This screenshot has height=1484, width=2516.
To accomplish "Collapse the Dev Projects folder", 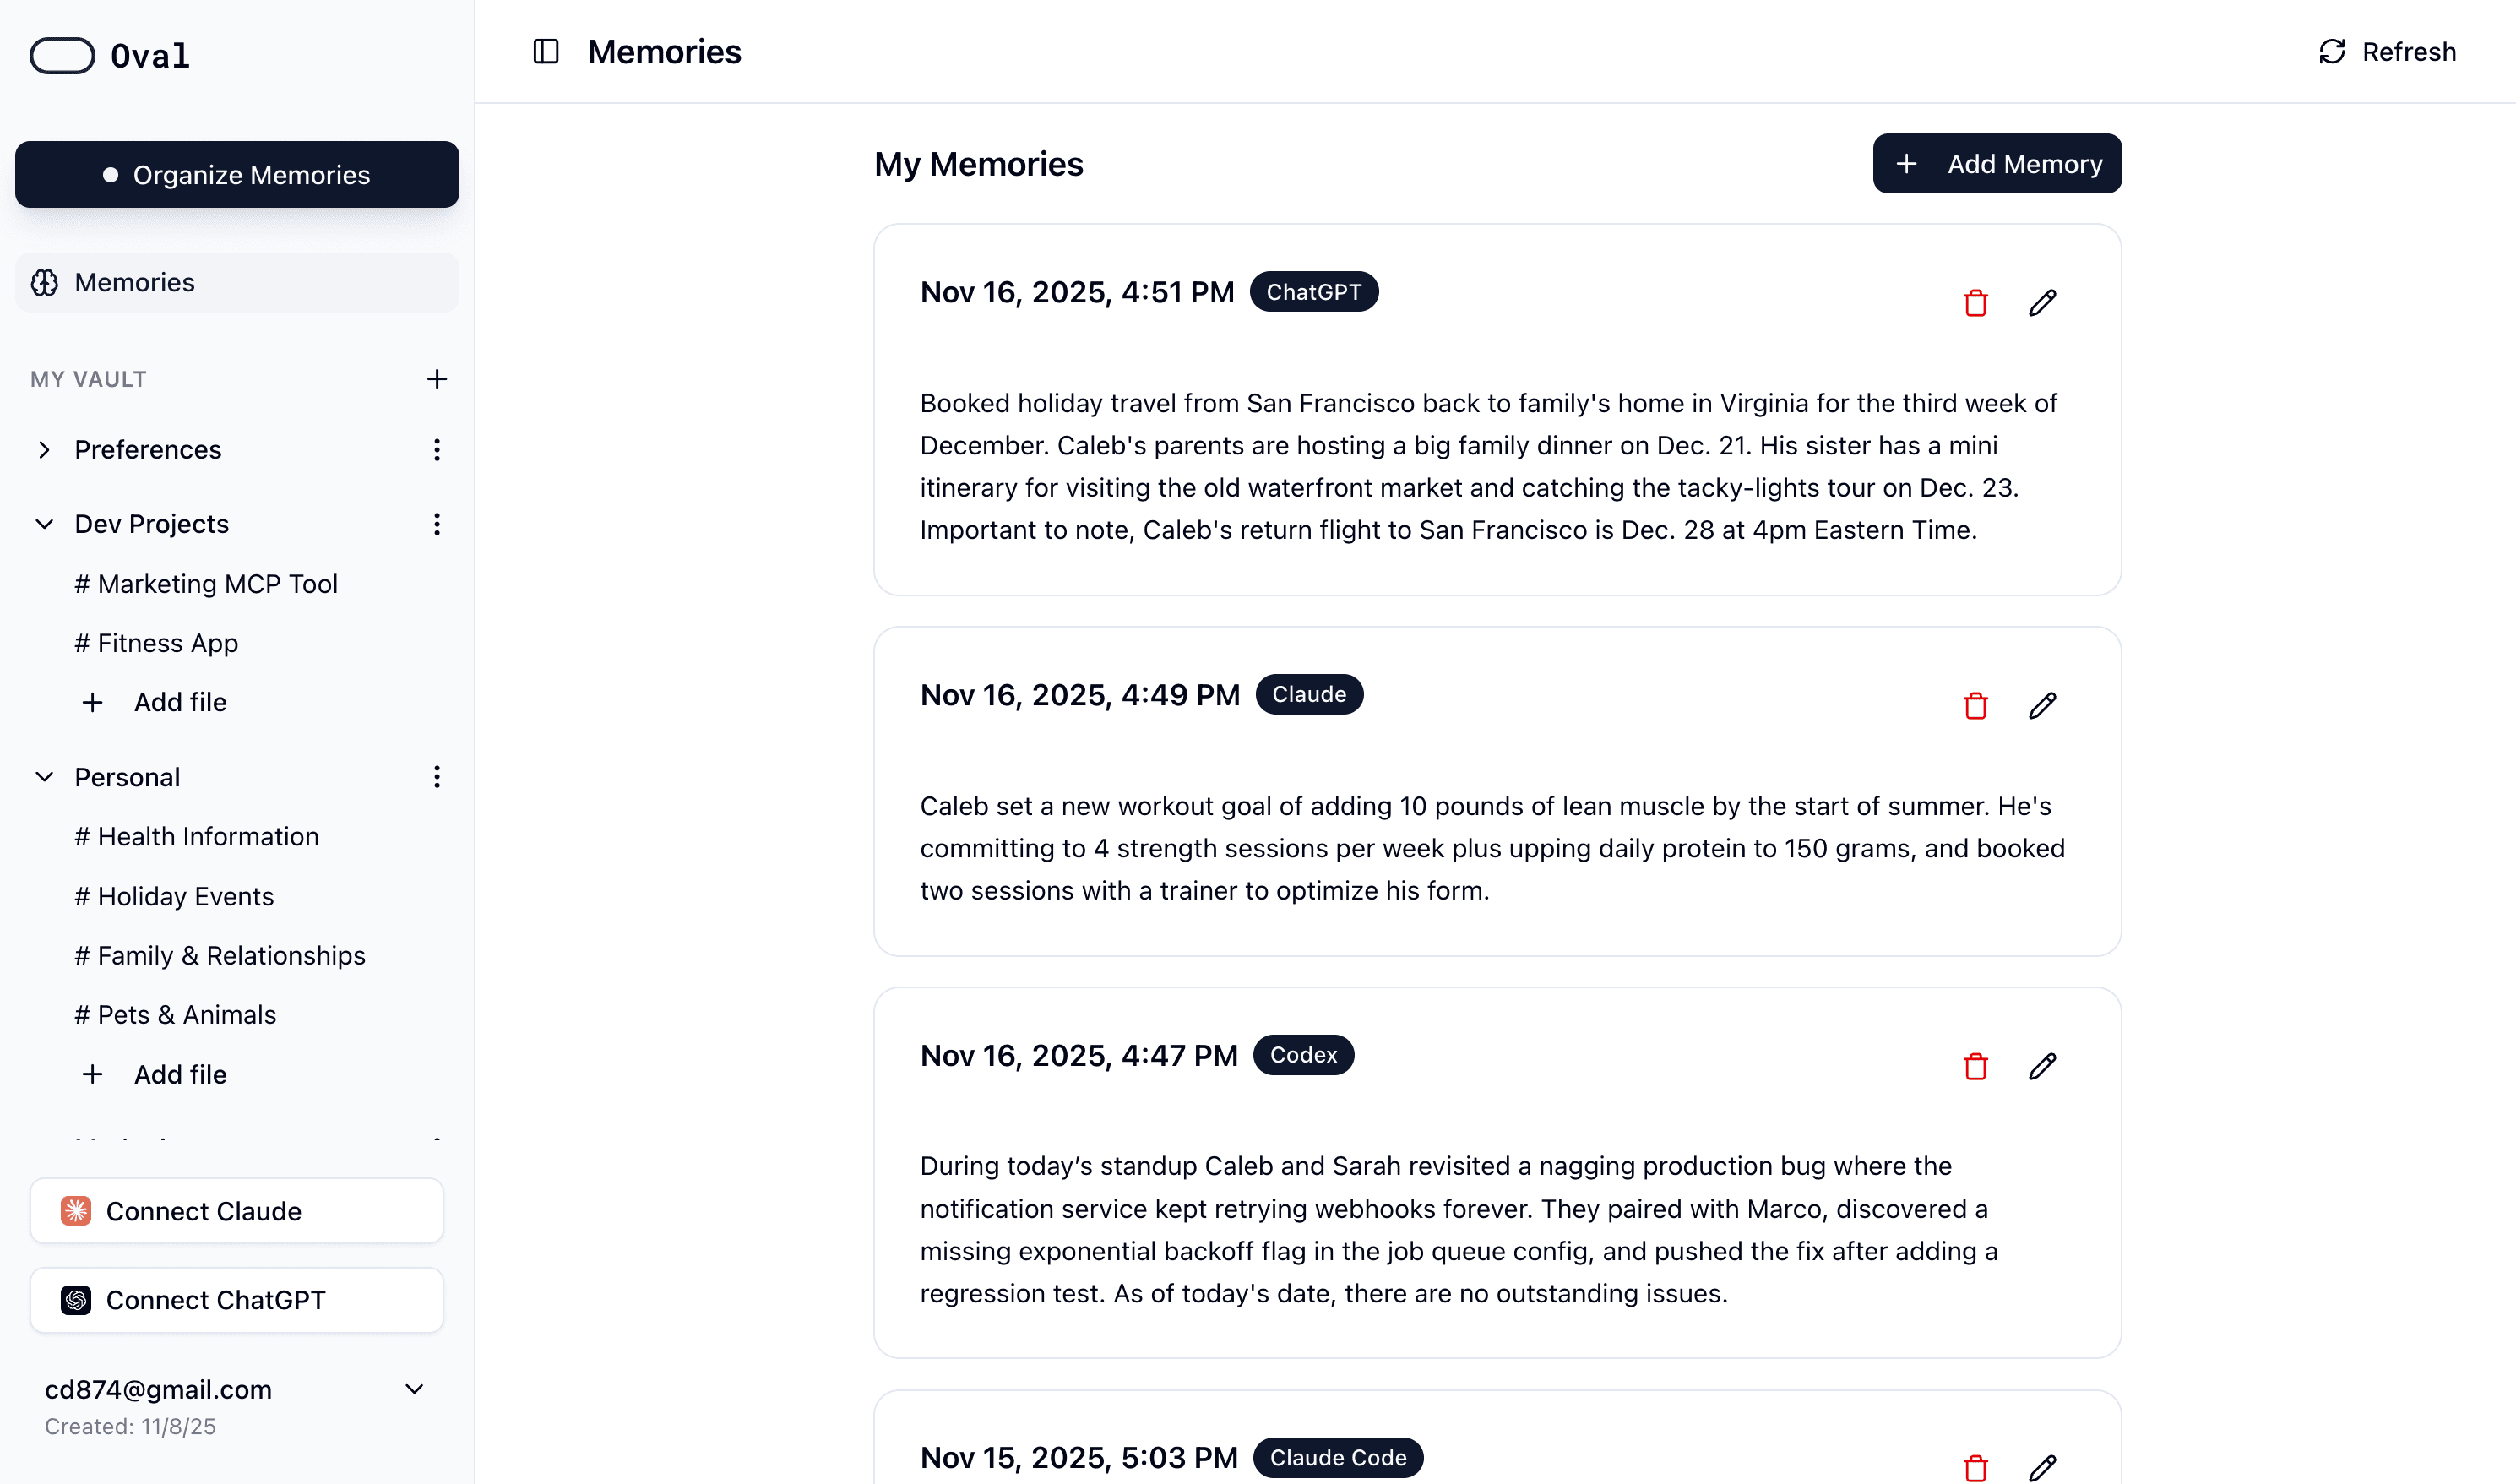I will 44,524.
